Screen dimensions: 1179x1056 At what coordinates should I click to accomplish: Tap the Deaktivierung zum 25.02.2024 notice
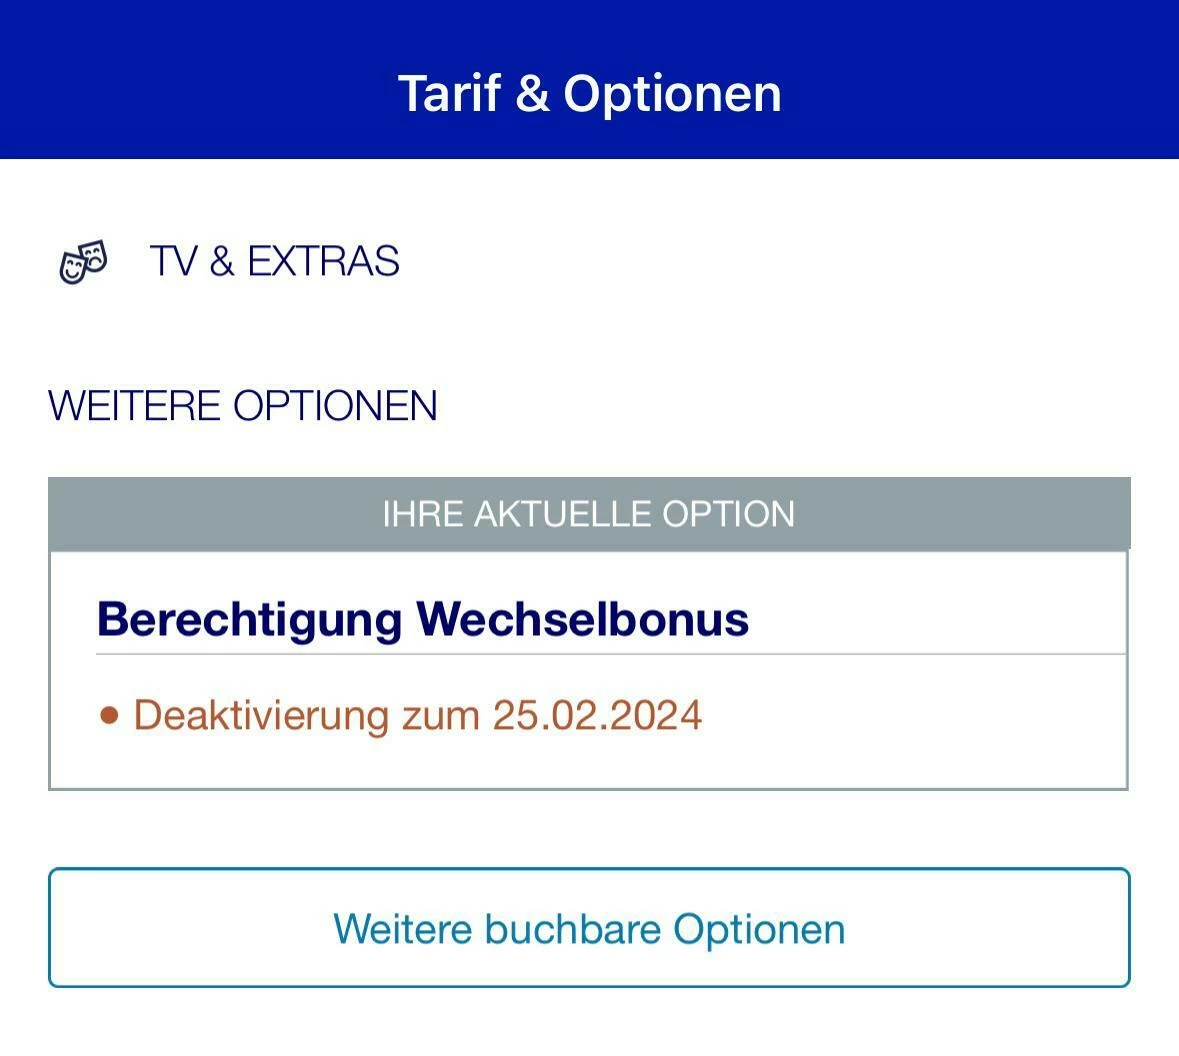click(x=417, y=716)
